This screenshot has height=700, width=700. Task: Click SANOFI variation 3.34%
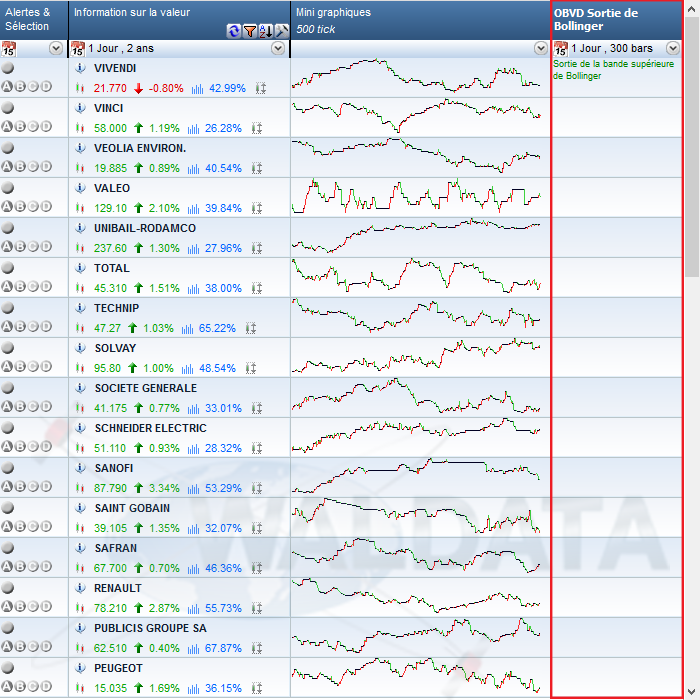(x=164, y=488)
